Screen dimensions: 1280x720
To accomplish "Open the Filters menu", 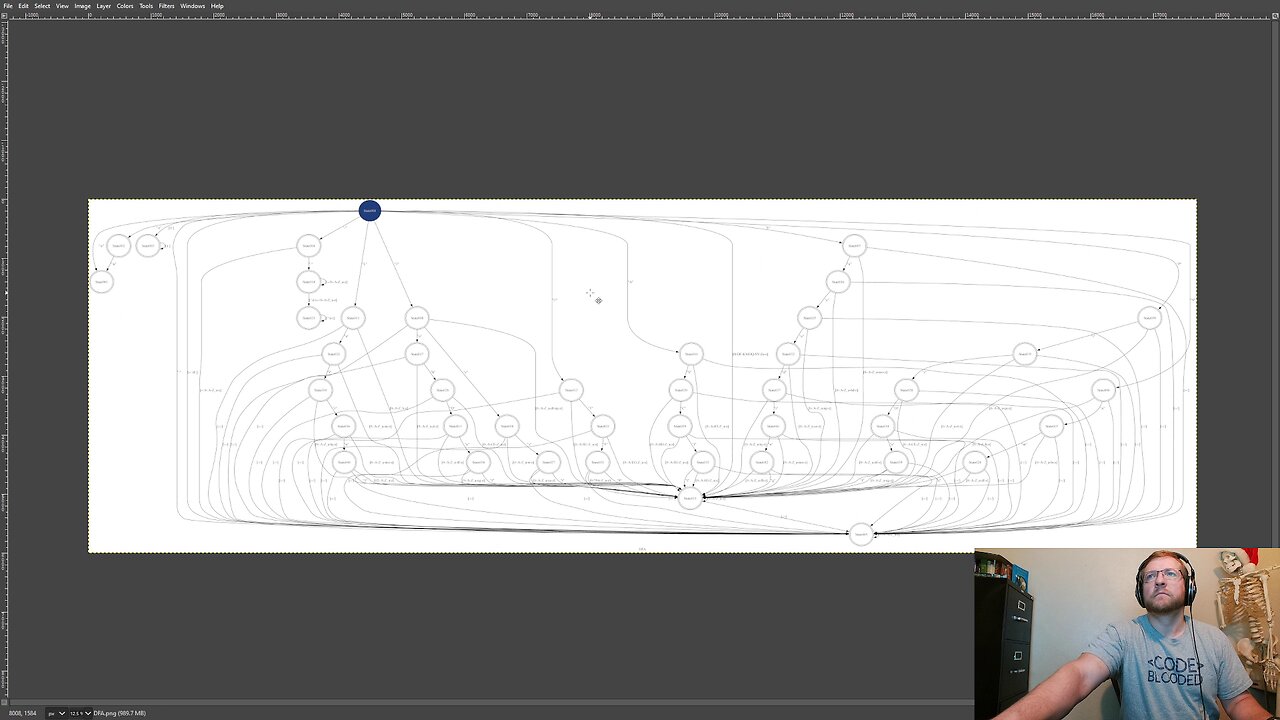I will pyautogui.click(x=167, y=6).
